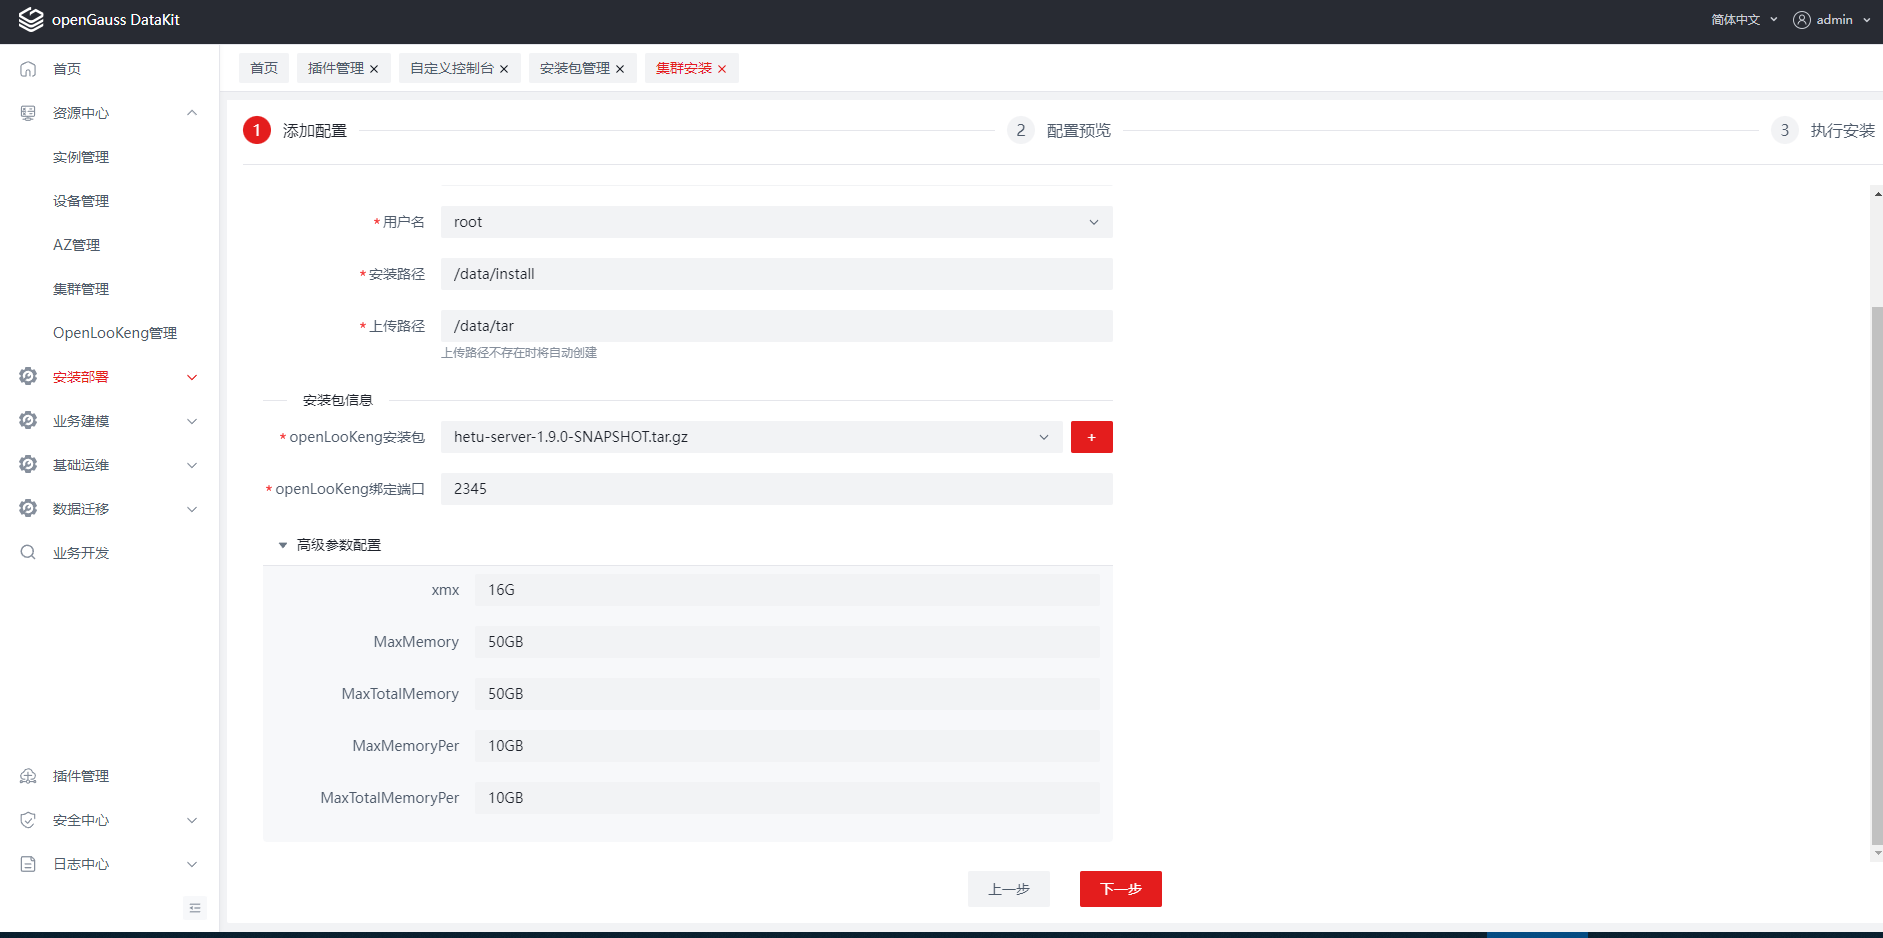Open the 用户名 root dropdown

776,222
